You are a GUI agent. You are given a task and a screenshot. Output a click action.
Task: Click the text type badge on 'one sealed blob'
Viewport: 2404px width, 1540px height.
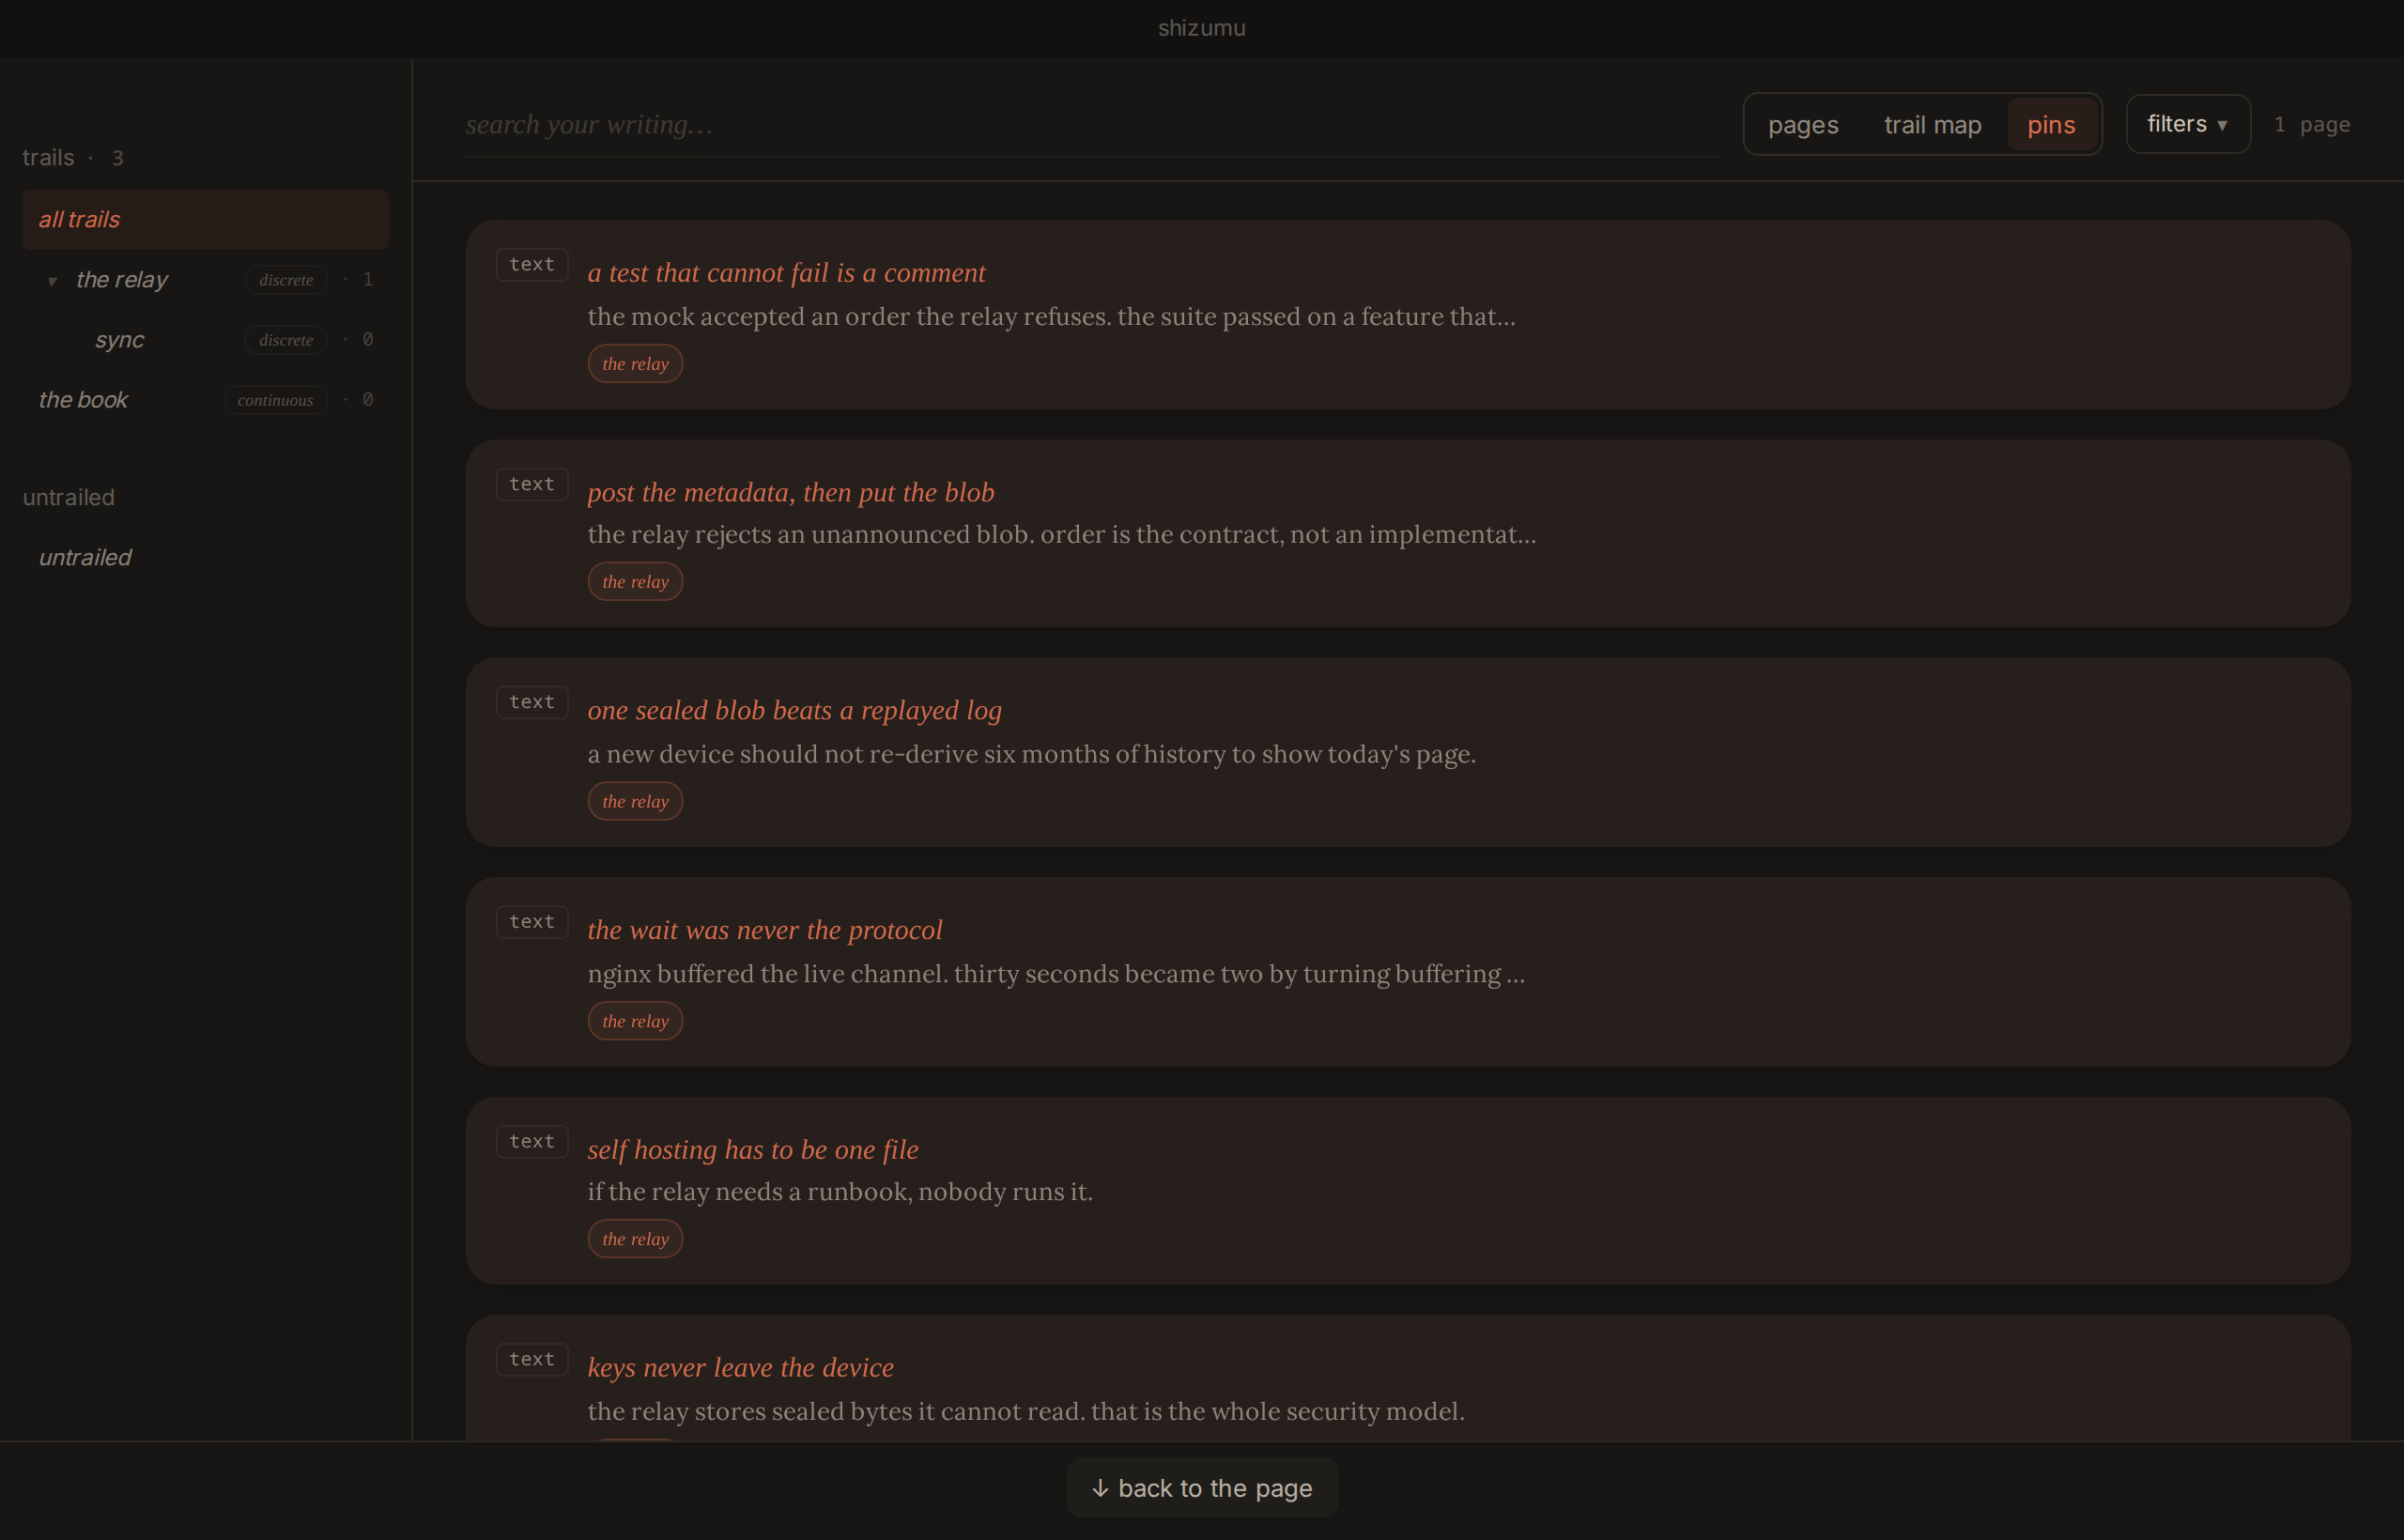tap(532, 703)
